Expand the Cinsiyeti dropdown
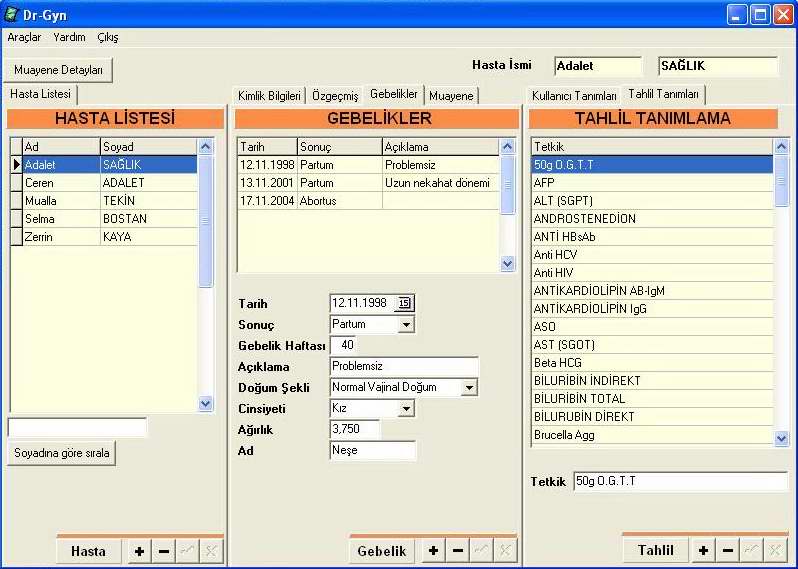This screenshot has height=569, width=798. point(405,409)
